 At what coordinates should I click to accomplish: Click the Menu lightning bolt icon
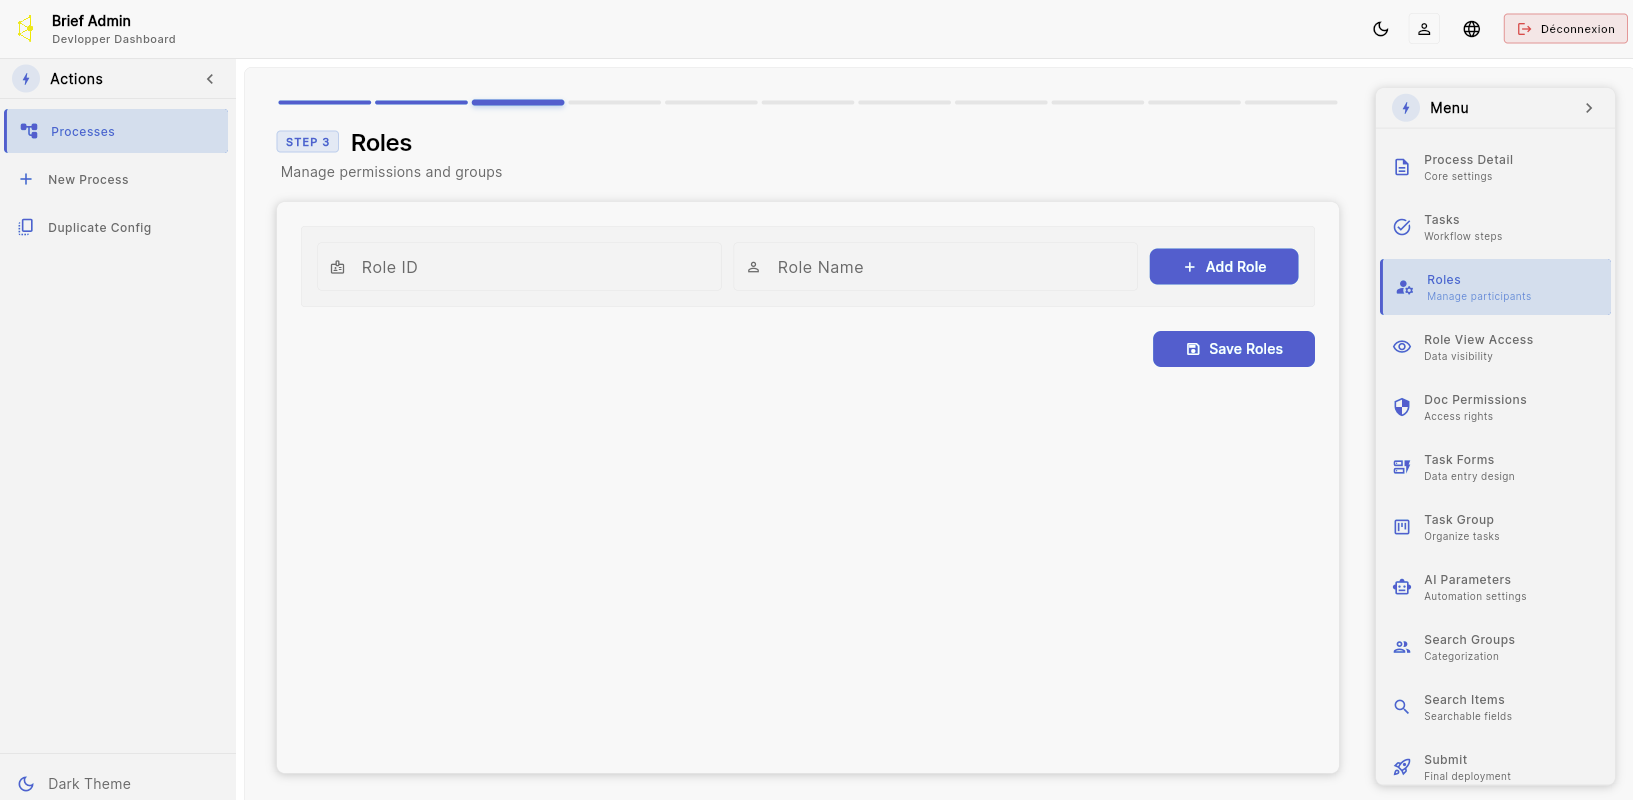(1406, 108)
